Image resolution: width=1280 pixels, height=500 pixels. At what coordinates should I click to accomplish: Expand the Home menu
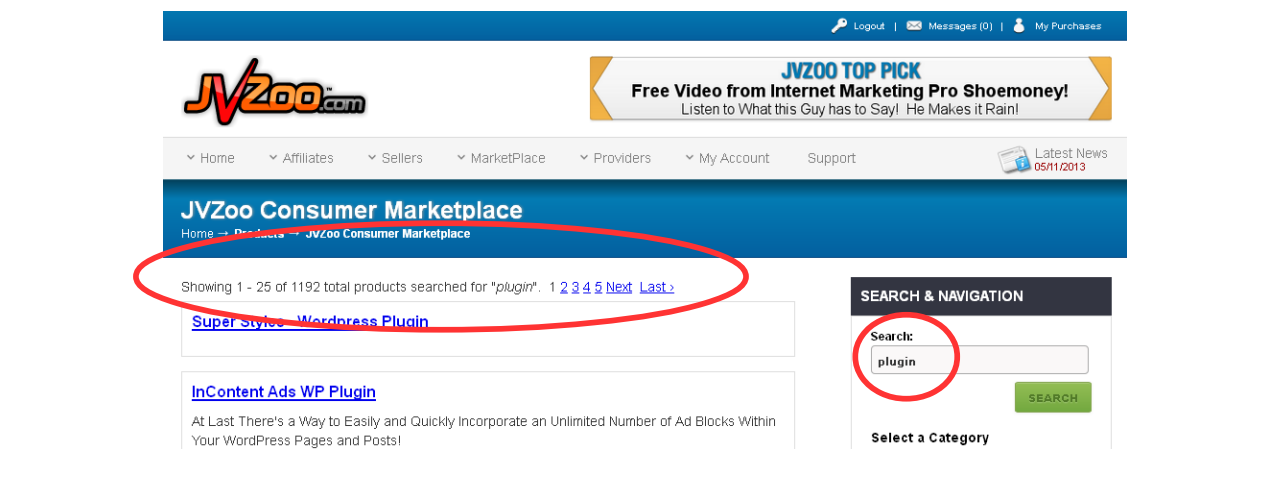tap(210, 158)
